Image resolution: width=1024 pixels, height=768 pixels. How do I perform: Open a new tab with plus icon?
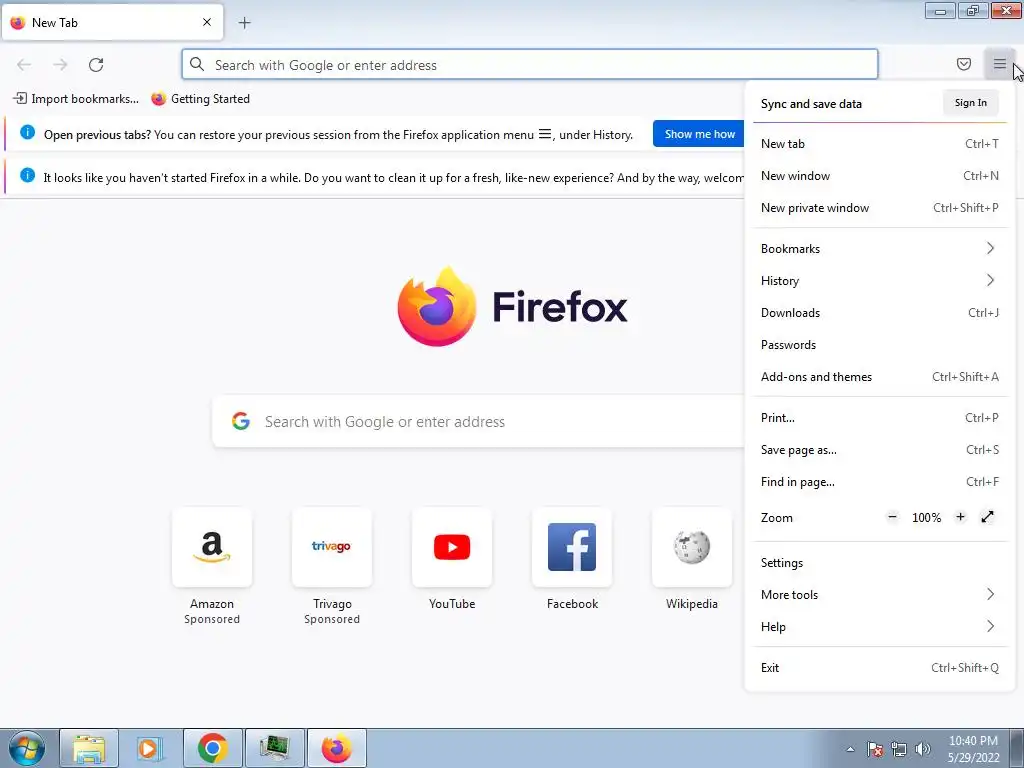[x=244, y=23]
